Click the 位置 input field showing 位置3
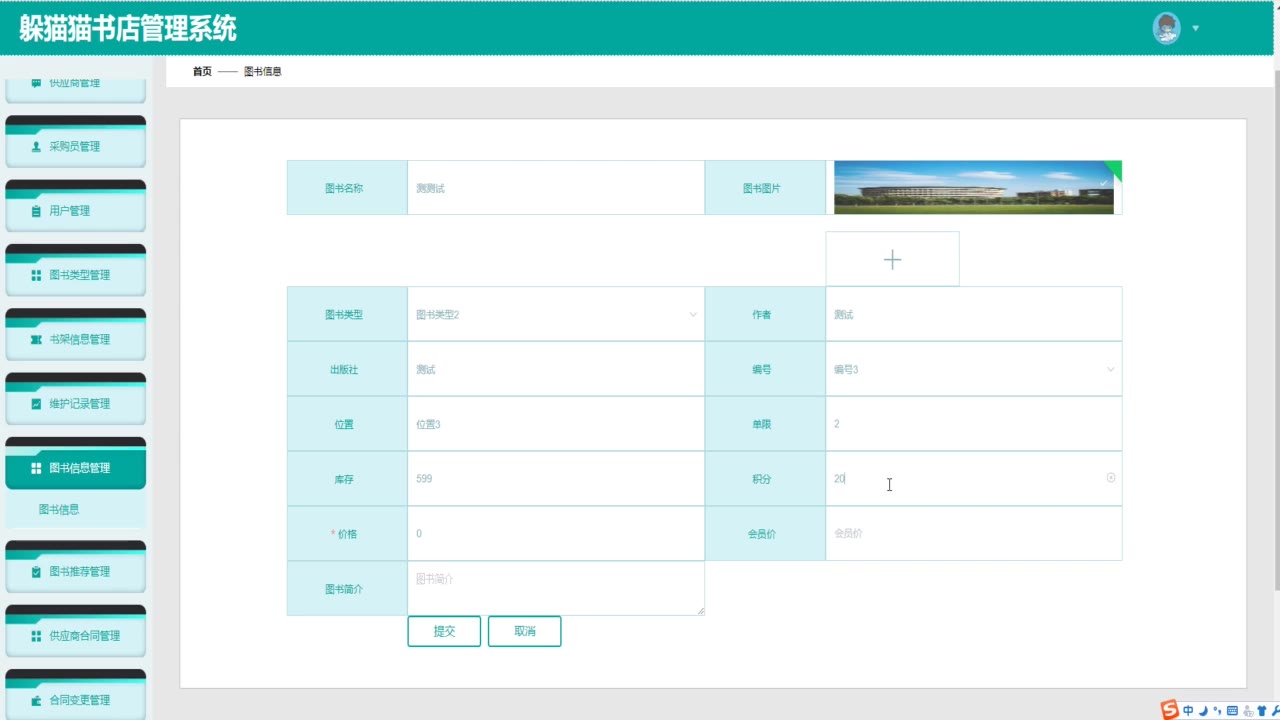Viewport: 1280px width, 720px height. [x=556, y=424]
